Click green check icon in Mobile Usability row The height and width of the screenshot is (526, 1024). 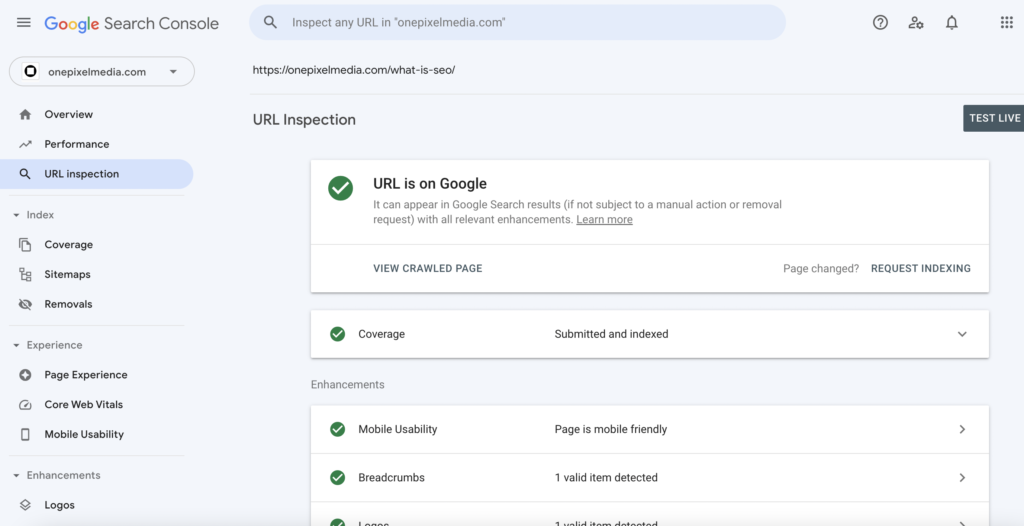338,429
